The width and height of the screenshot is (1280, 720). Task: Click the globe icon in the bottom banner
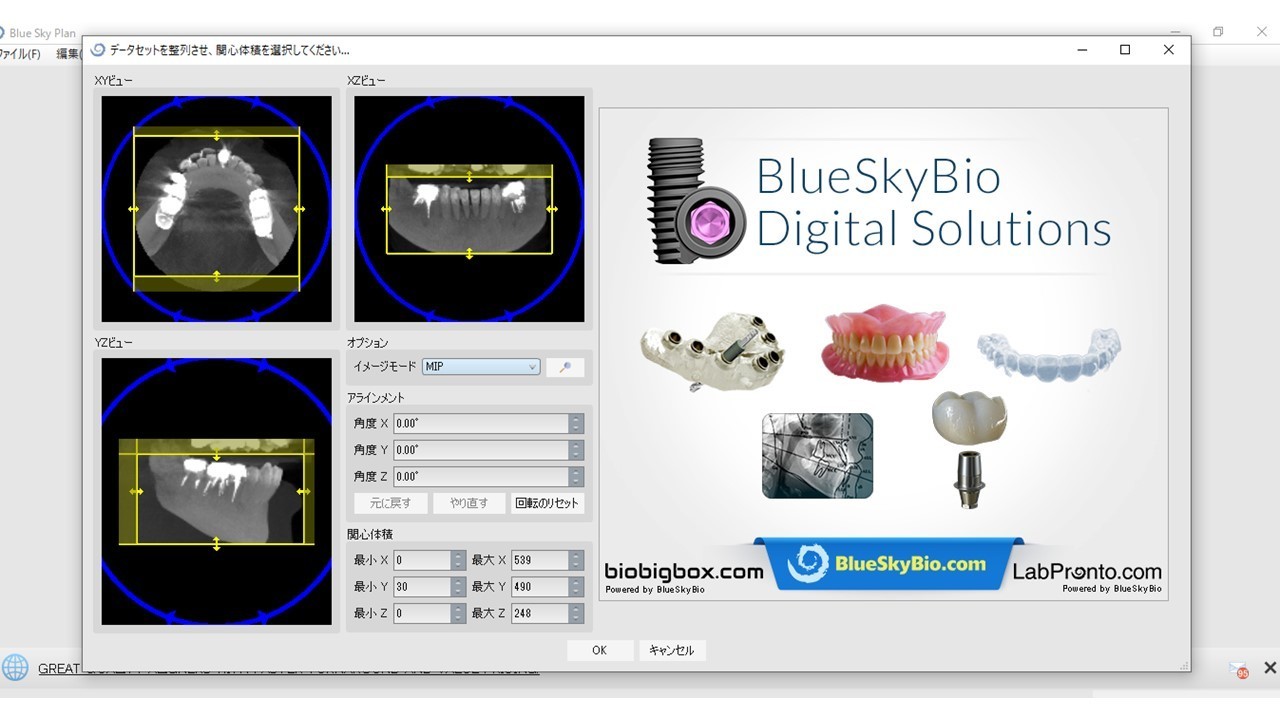(x=15, y=667)
